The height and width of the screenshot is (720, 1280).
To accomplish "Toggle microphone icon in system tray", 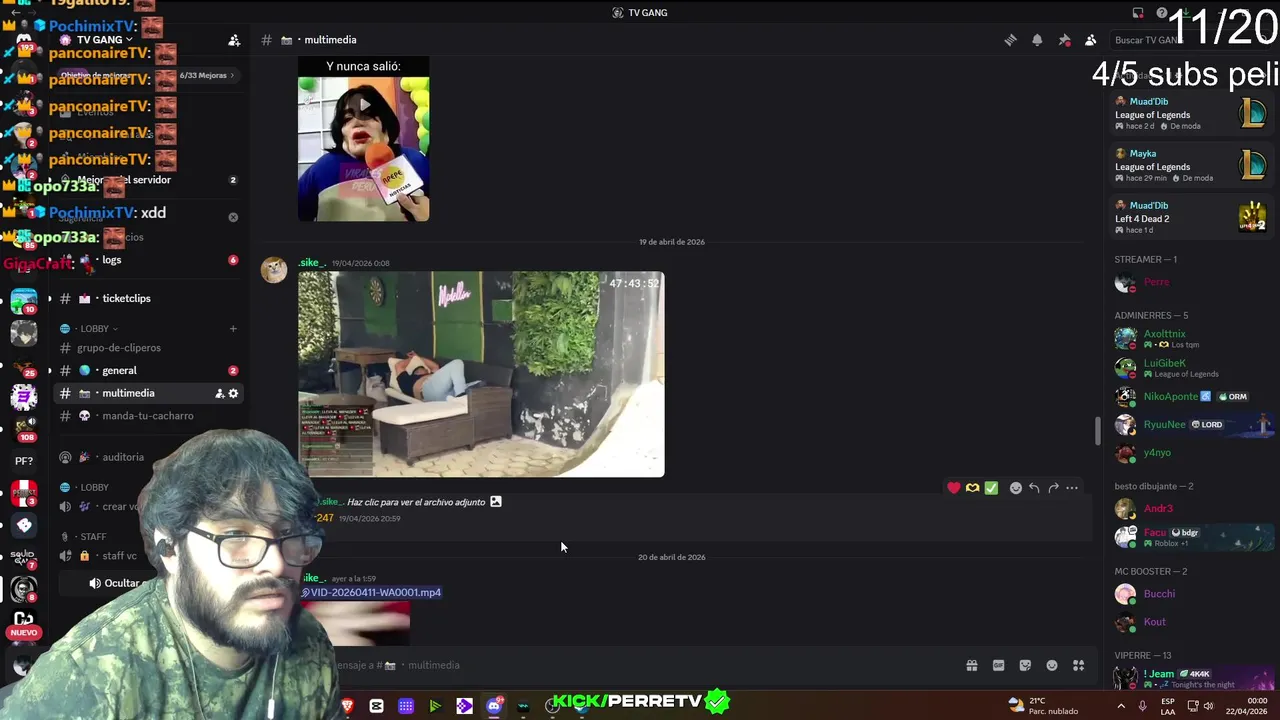I will point(1143,706).
